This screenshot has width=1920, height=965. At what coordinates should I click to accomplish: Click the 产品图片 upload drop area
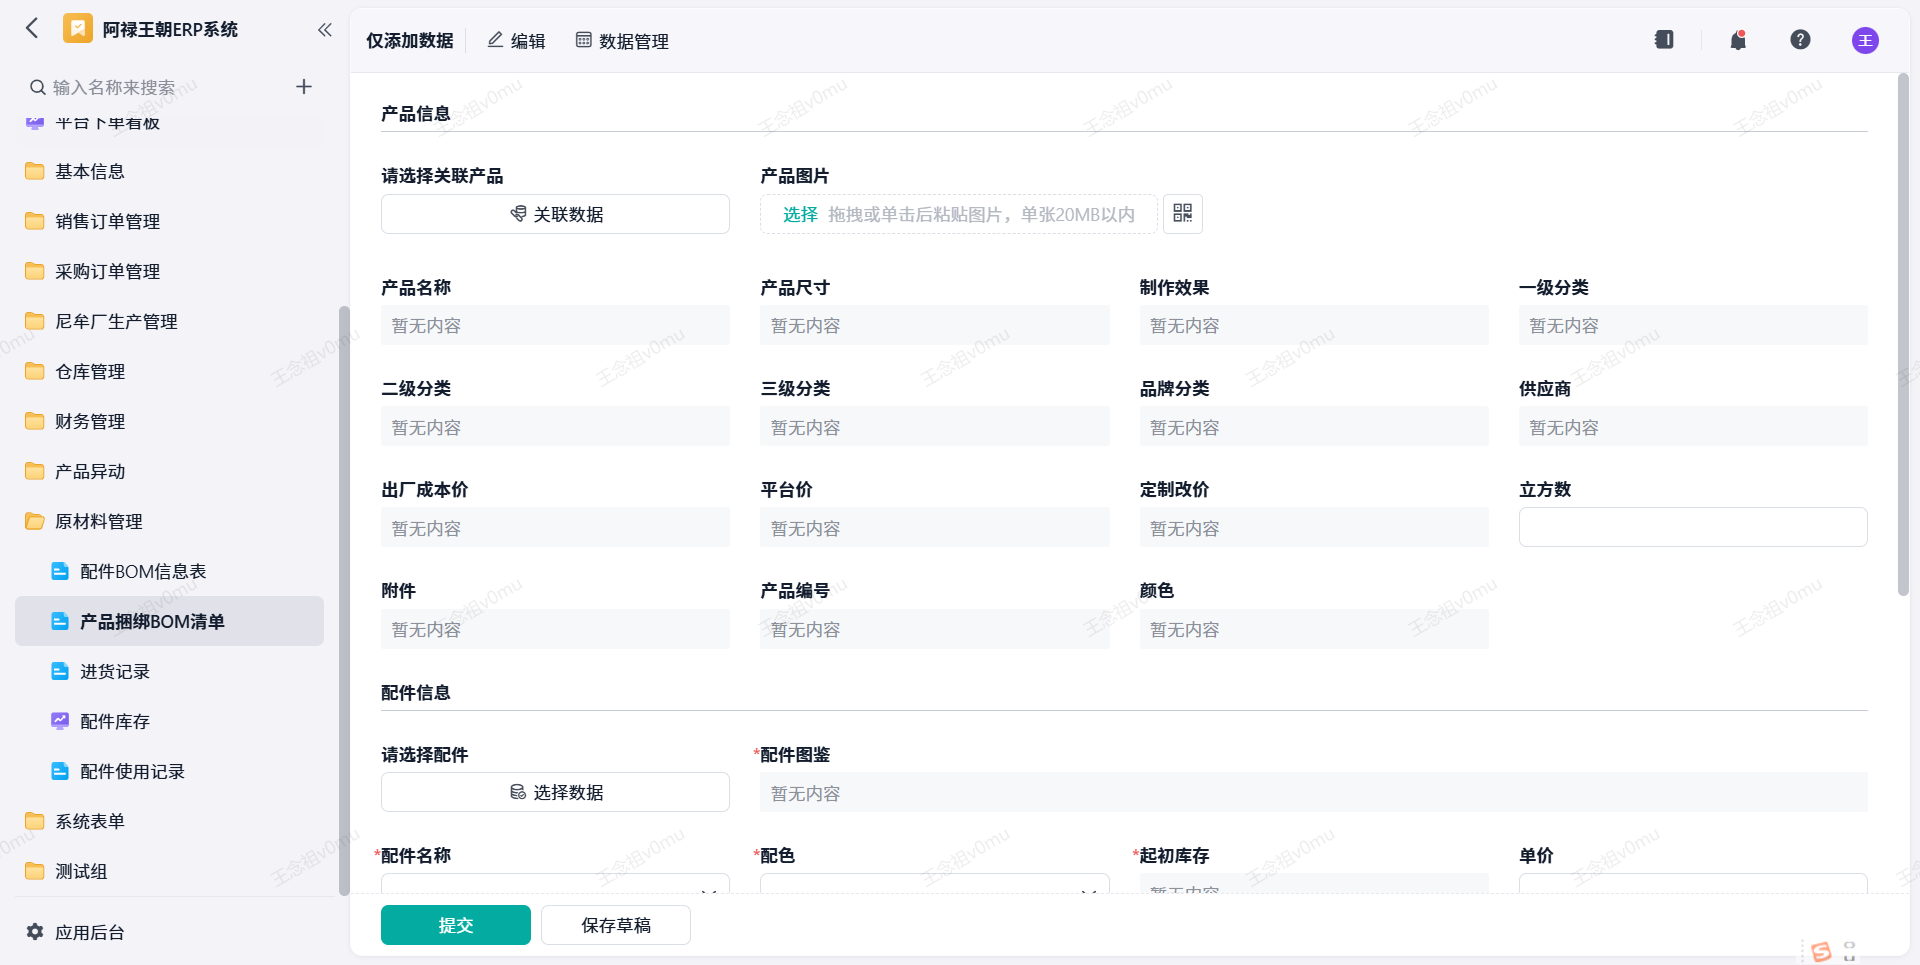[x=958, y=214]
